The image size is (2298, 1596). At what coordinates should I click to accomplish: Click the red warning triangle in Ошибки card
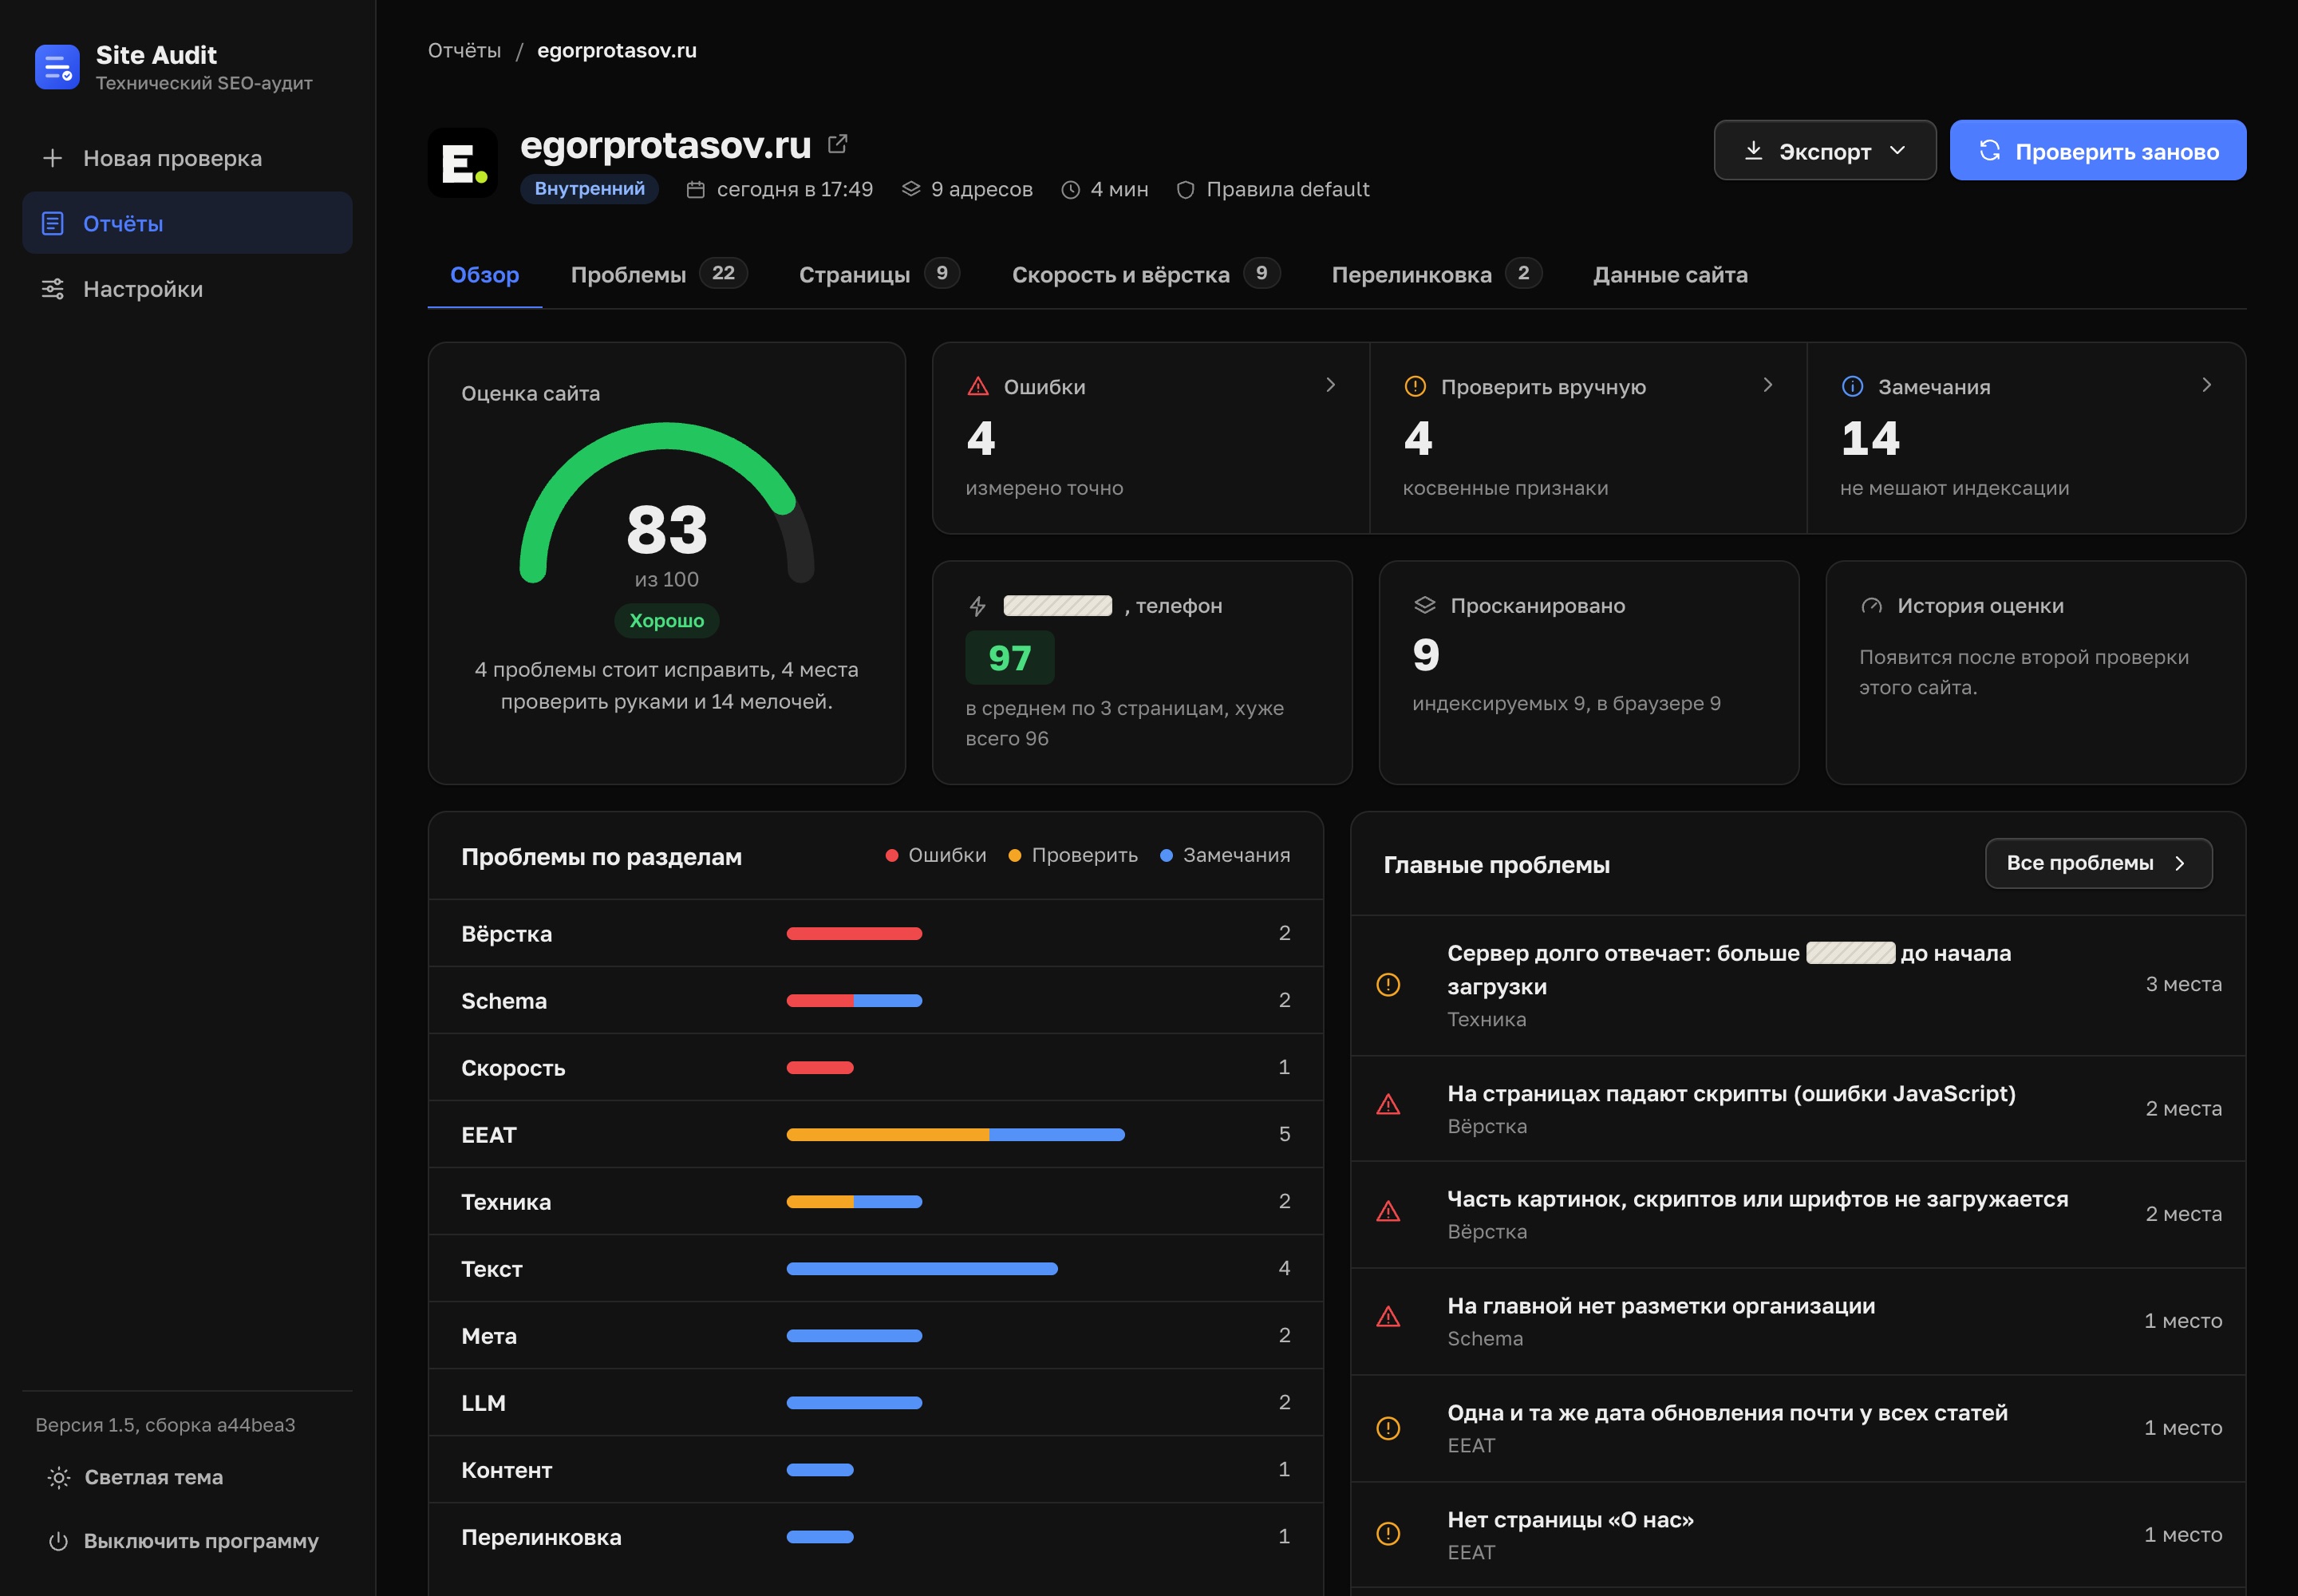978,386
